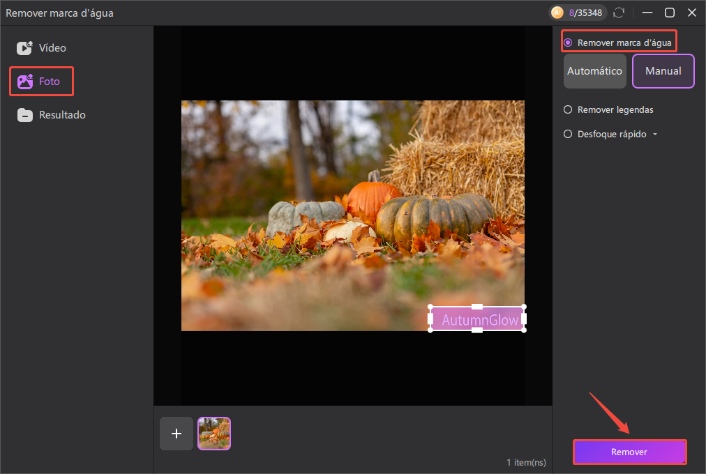Maximize the application window
The width and height of the screenshot is (706, 474).
pyautogui.click(x=669, y=13)
